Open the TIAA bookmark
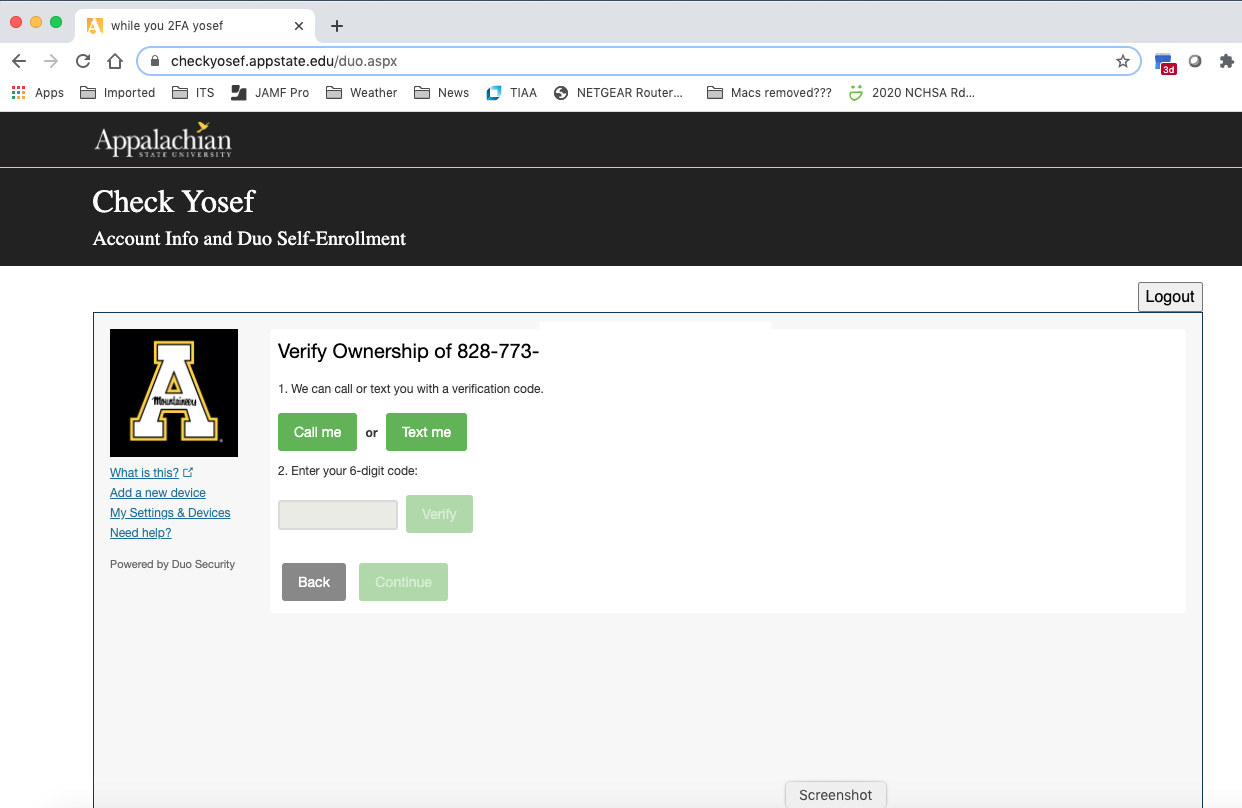The image size is (1242, 808). [x=511, y=92]
